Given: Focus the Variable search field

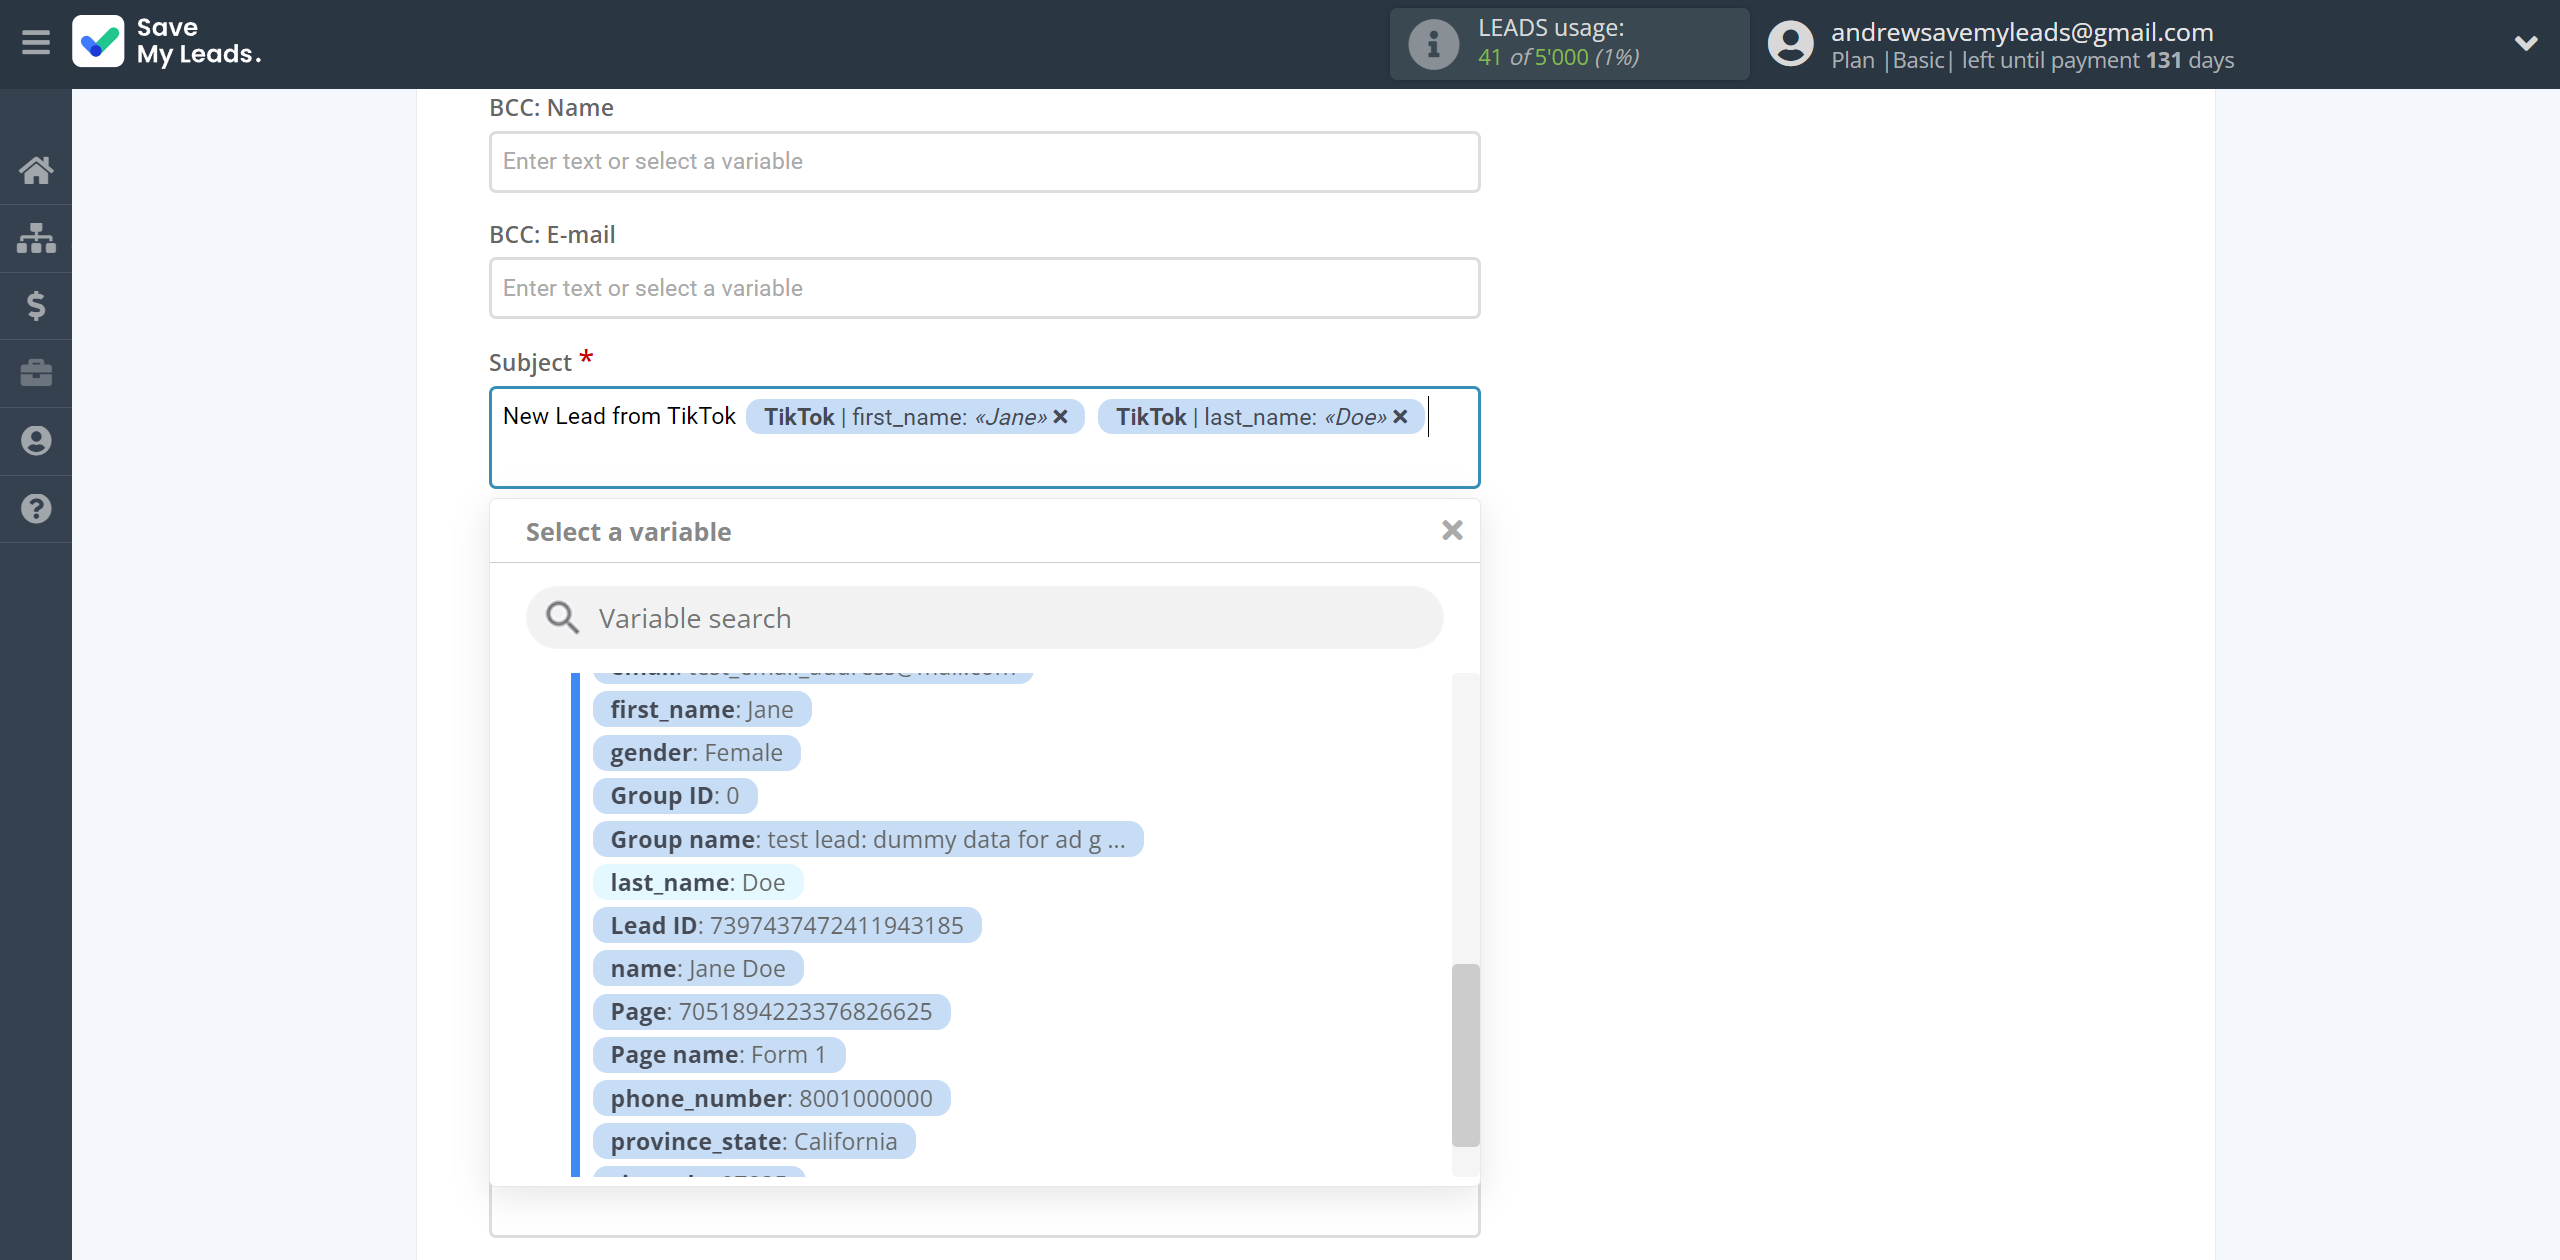Looking at the screenshot, I should point(984,618).
